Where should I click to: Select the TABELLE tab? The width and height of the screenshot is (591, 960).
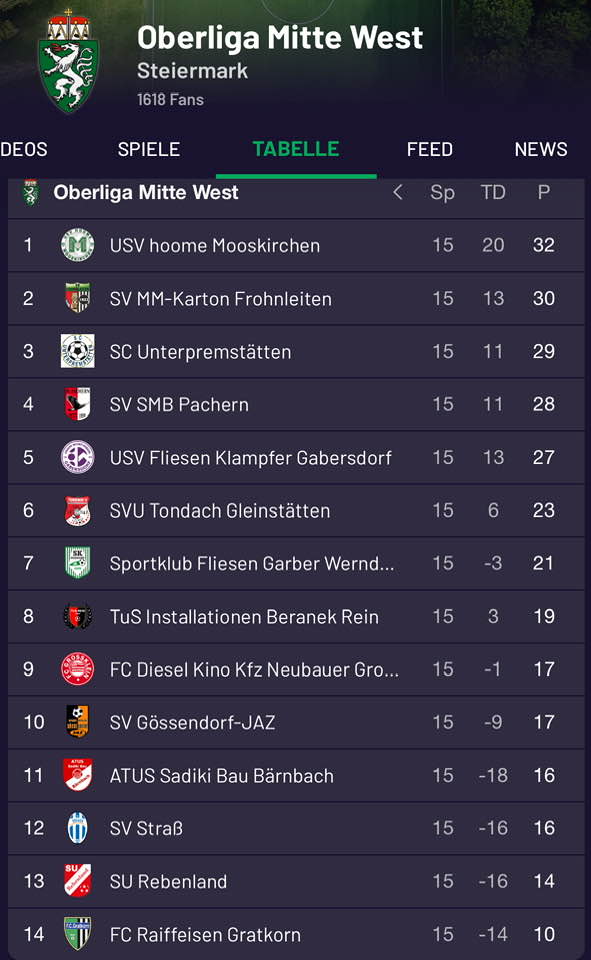pos(296,149)
